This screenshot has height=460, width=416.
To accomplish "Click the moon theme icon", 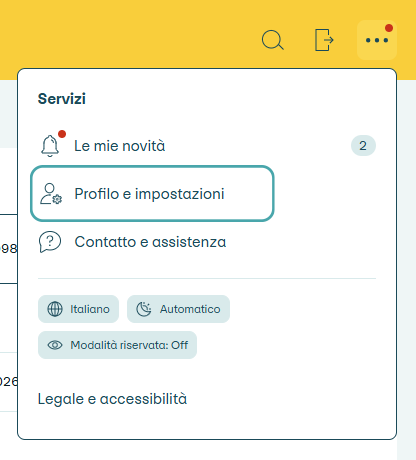I will [x=144, y=309].
